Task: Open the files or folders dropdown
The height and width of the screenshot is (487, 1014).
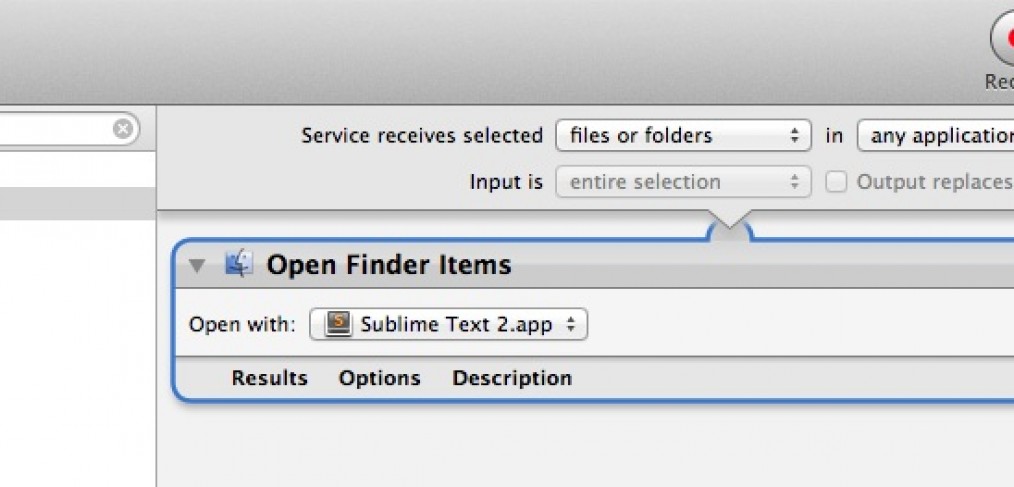Action: [683, 135]
